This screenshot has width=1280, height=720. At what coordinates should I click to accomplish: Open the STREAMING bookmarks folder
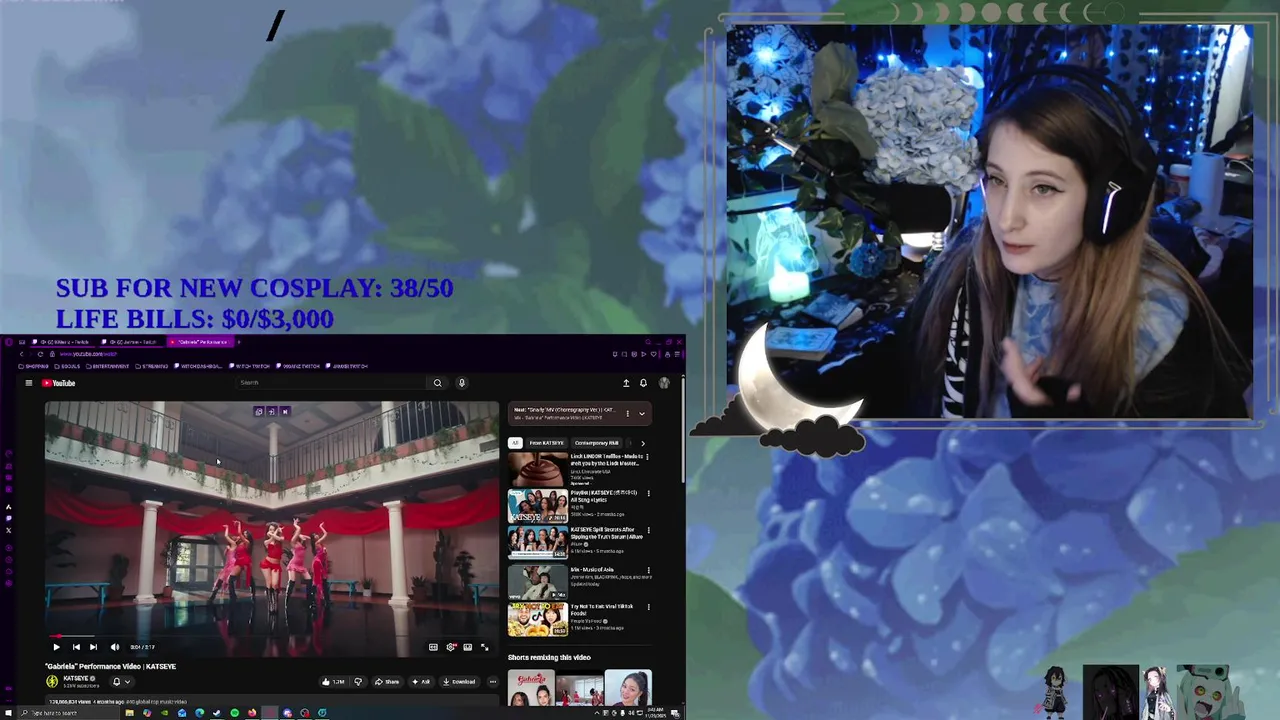click(151, 366)
